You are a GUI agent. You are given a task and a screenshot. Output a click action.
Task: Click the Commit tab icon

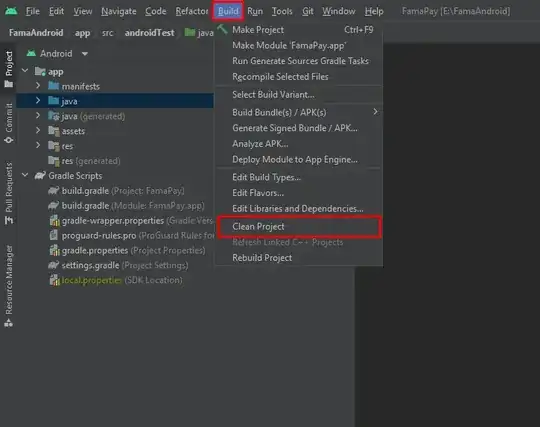click(x=9, y=140)
